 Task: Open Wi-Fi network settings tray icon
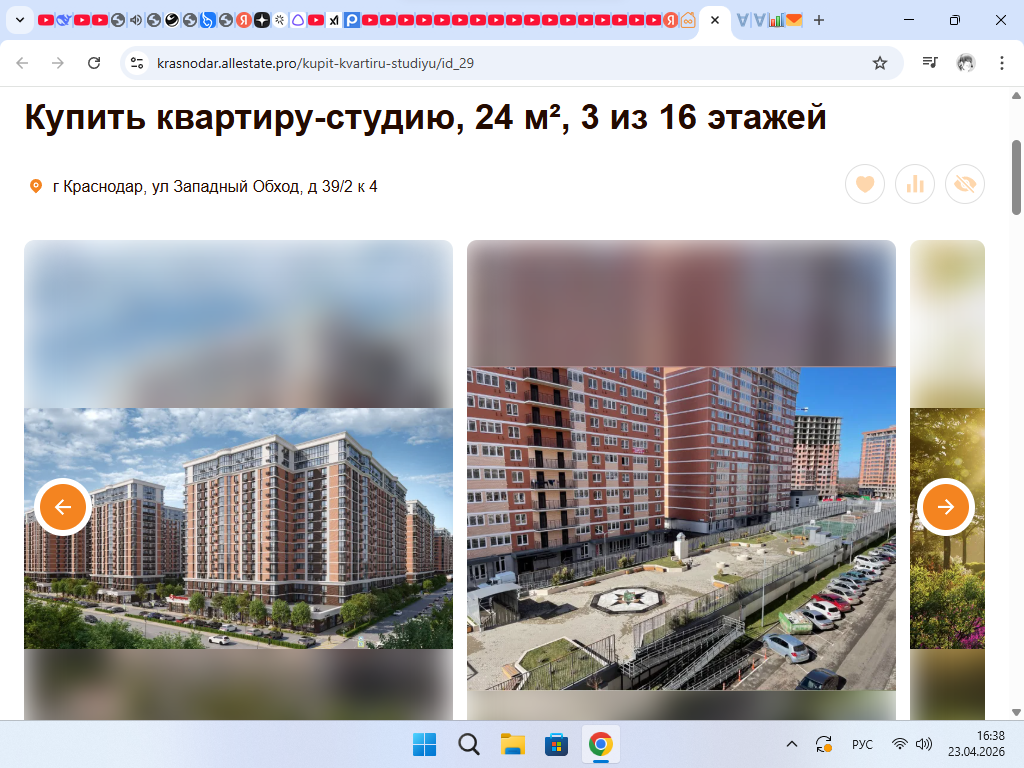coord(900,744)
